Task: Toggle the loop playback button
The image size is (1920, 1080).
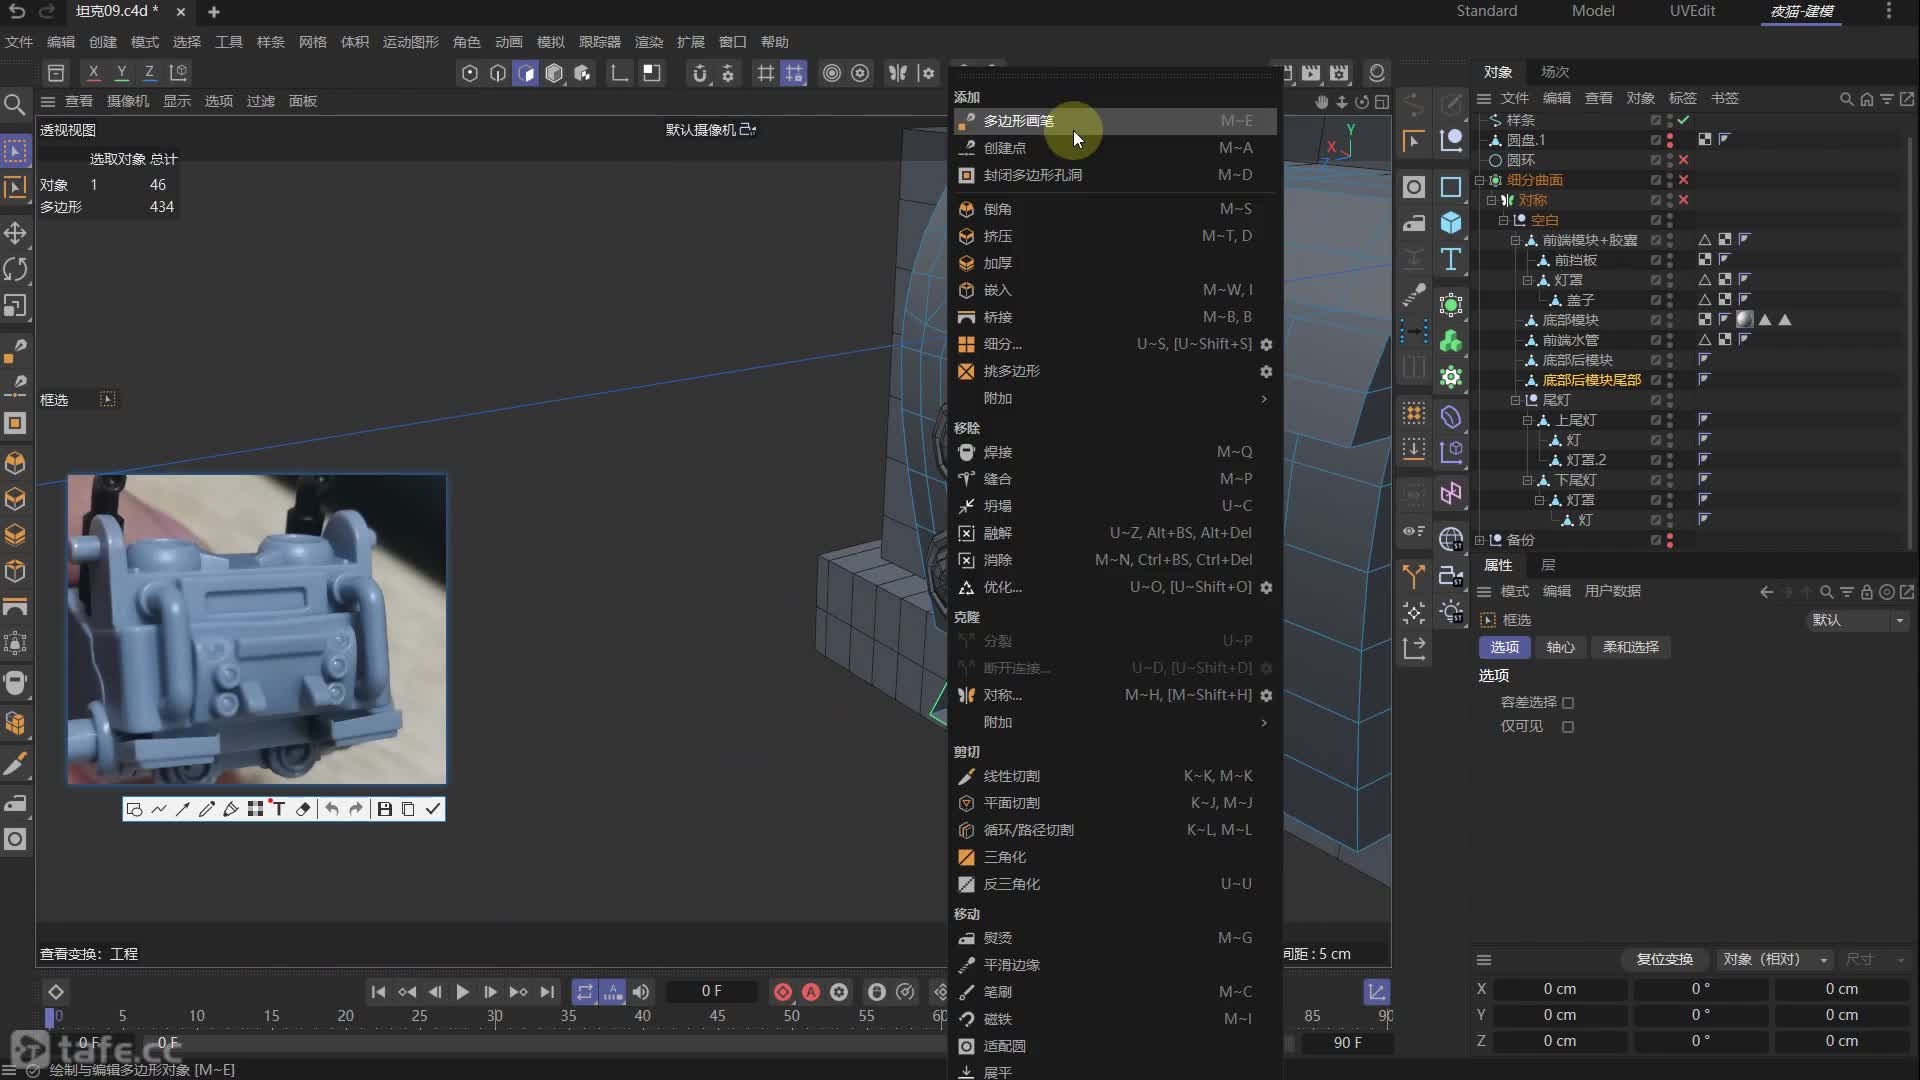Action: pos(585,991)
